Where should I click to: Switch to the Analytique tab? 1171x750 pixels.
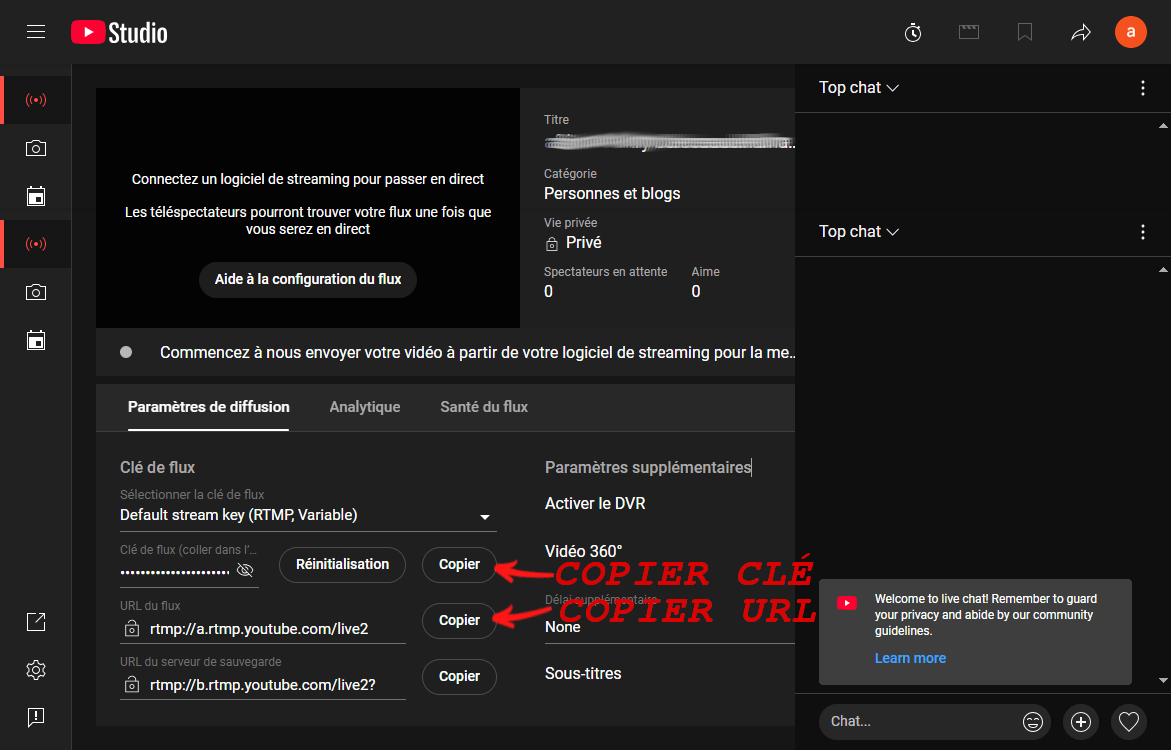click(x=365, y=407)
